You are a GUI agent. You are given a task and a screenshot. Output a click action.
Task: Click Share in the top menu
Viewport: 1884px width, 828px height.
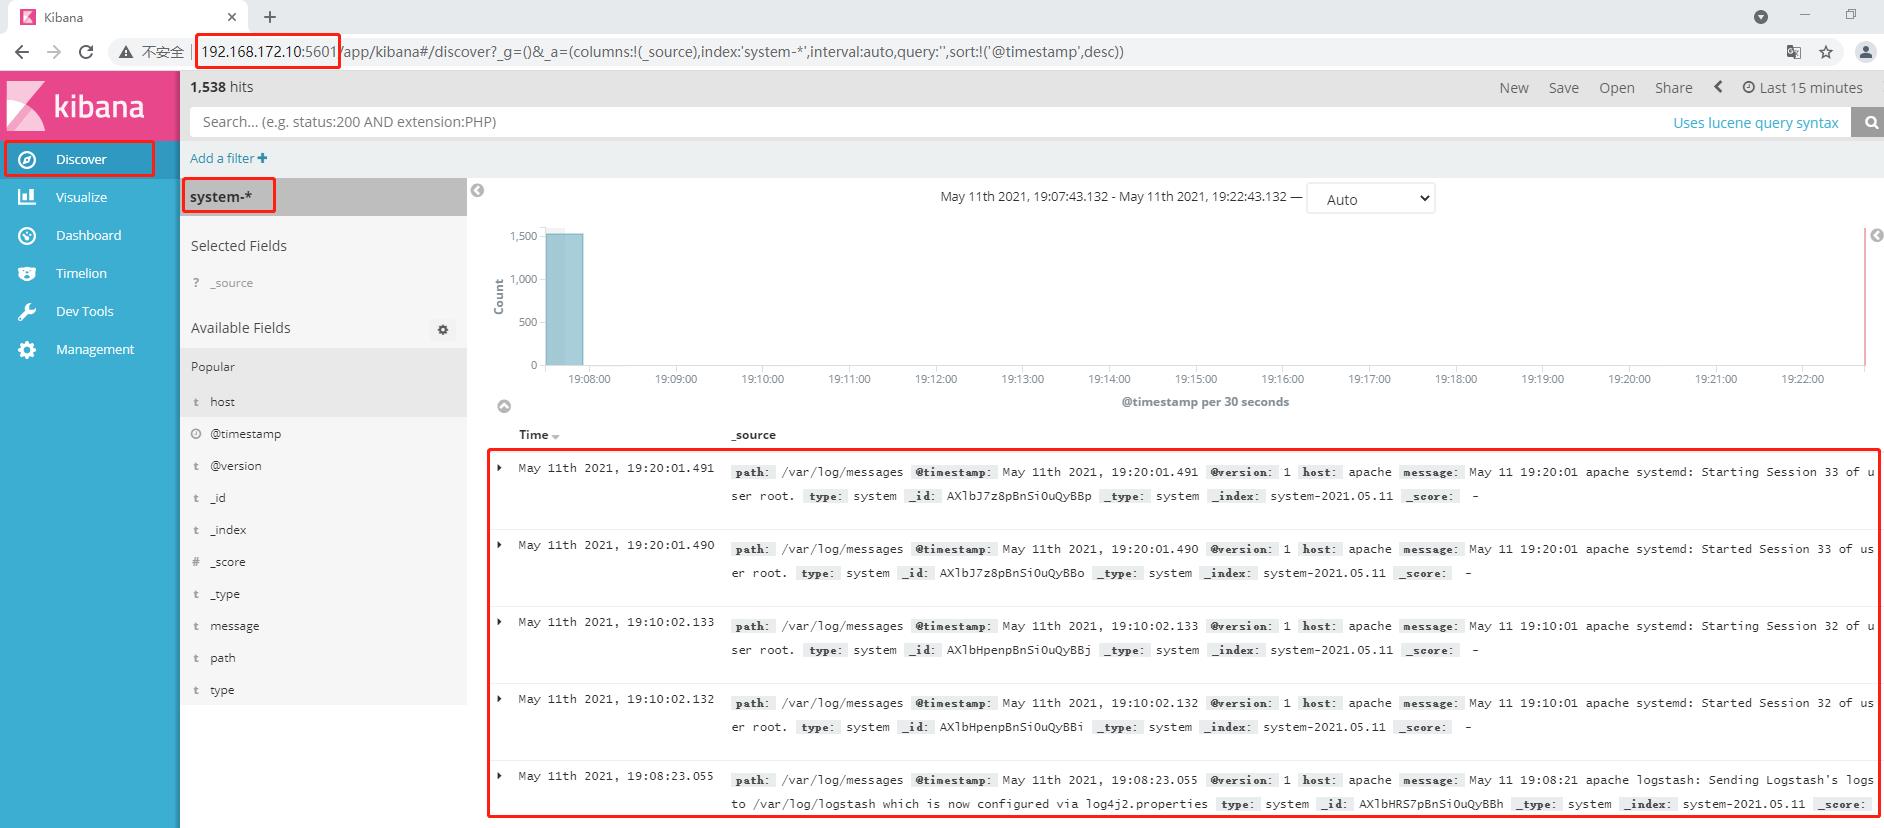pos(1673,88)
